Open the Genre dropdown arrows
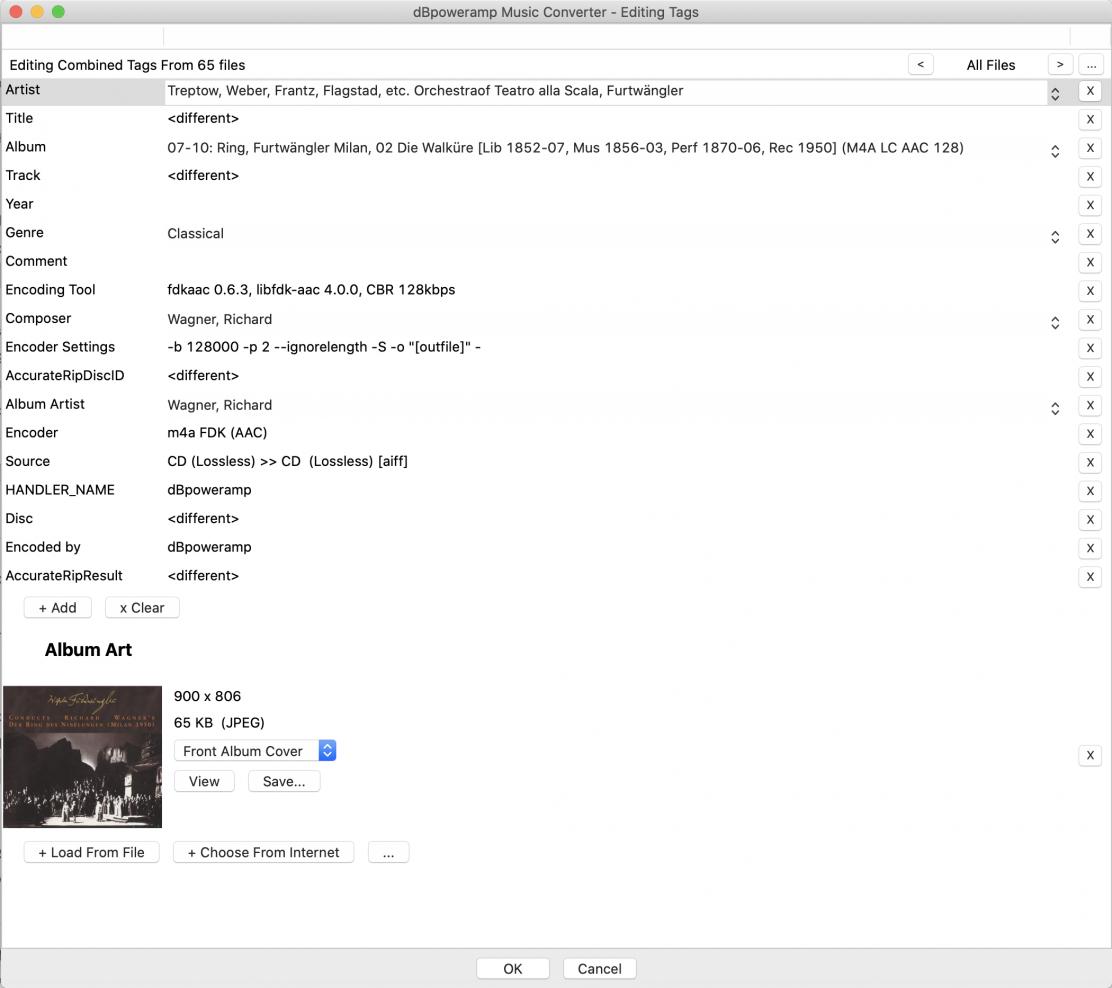This screenshot has height=988, width=1112. coord(1054,236)
